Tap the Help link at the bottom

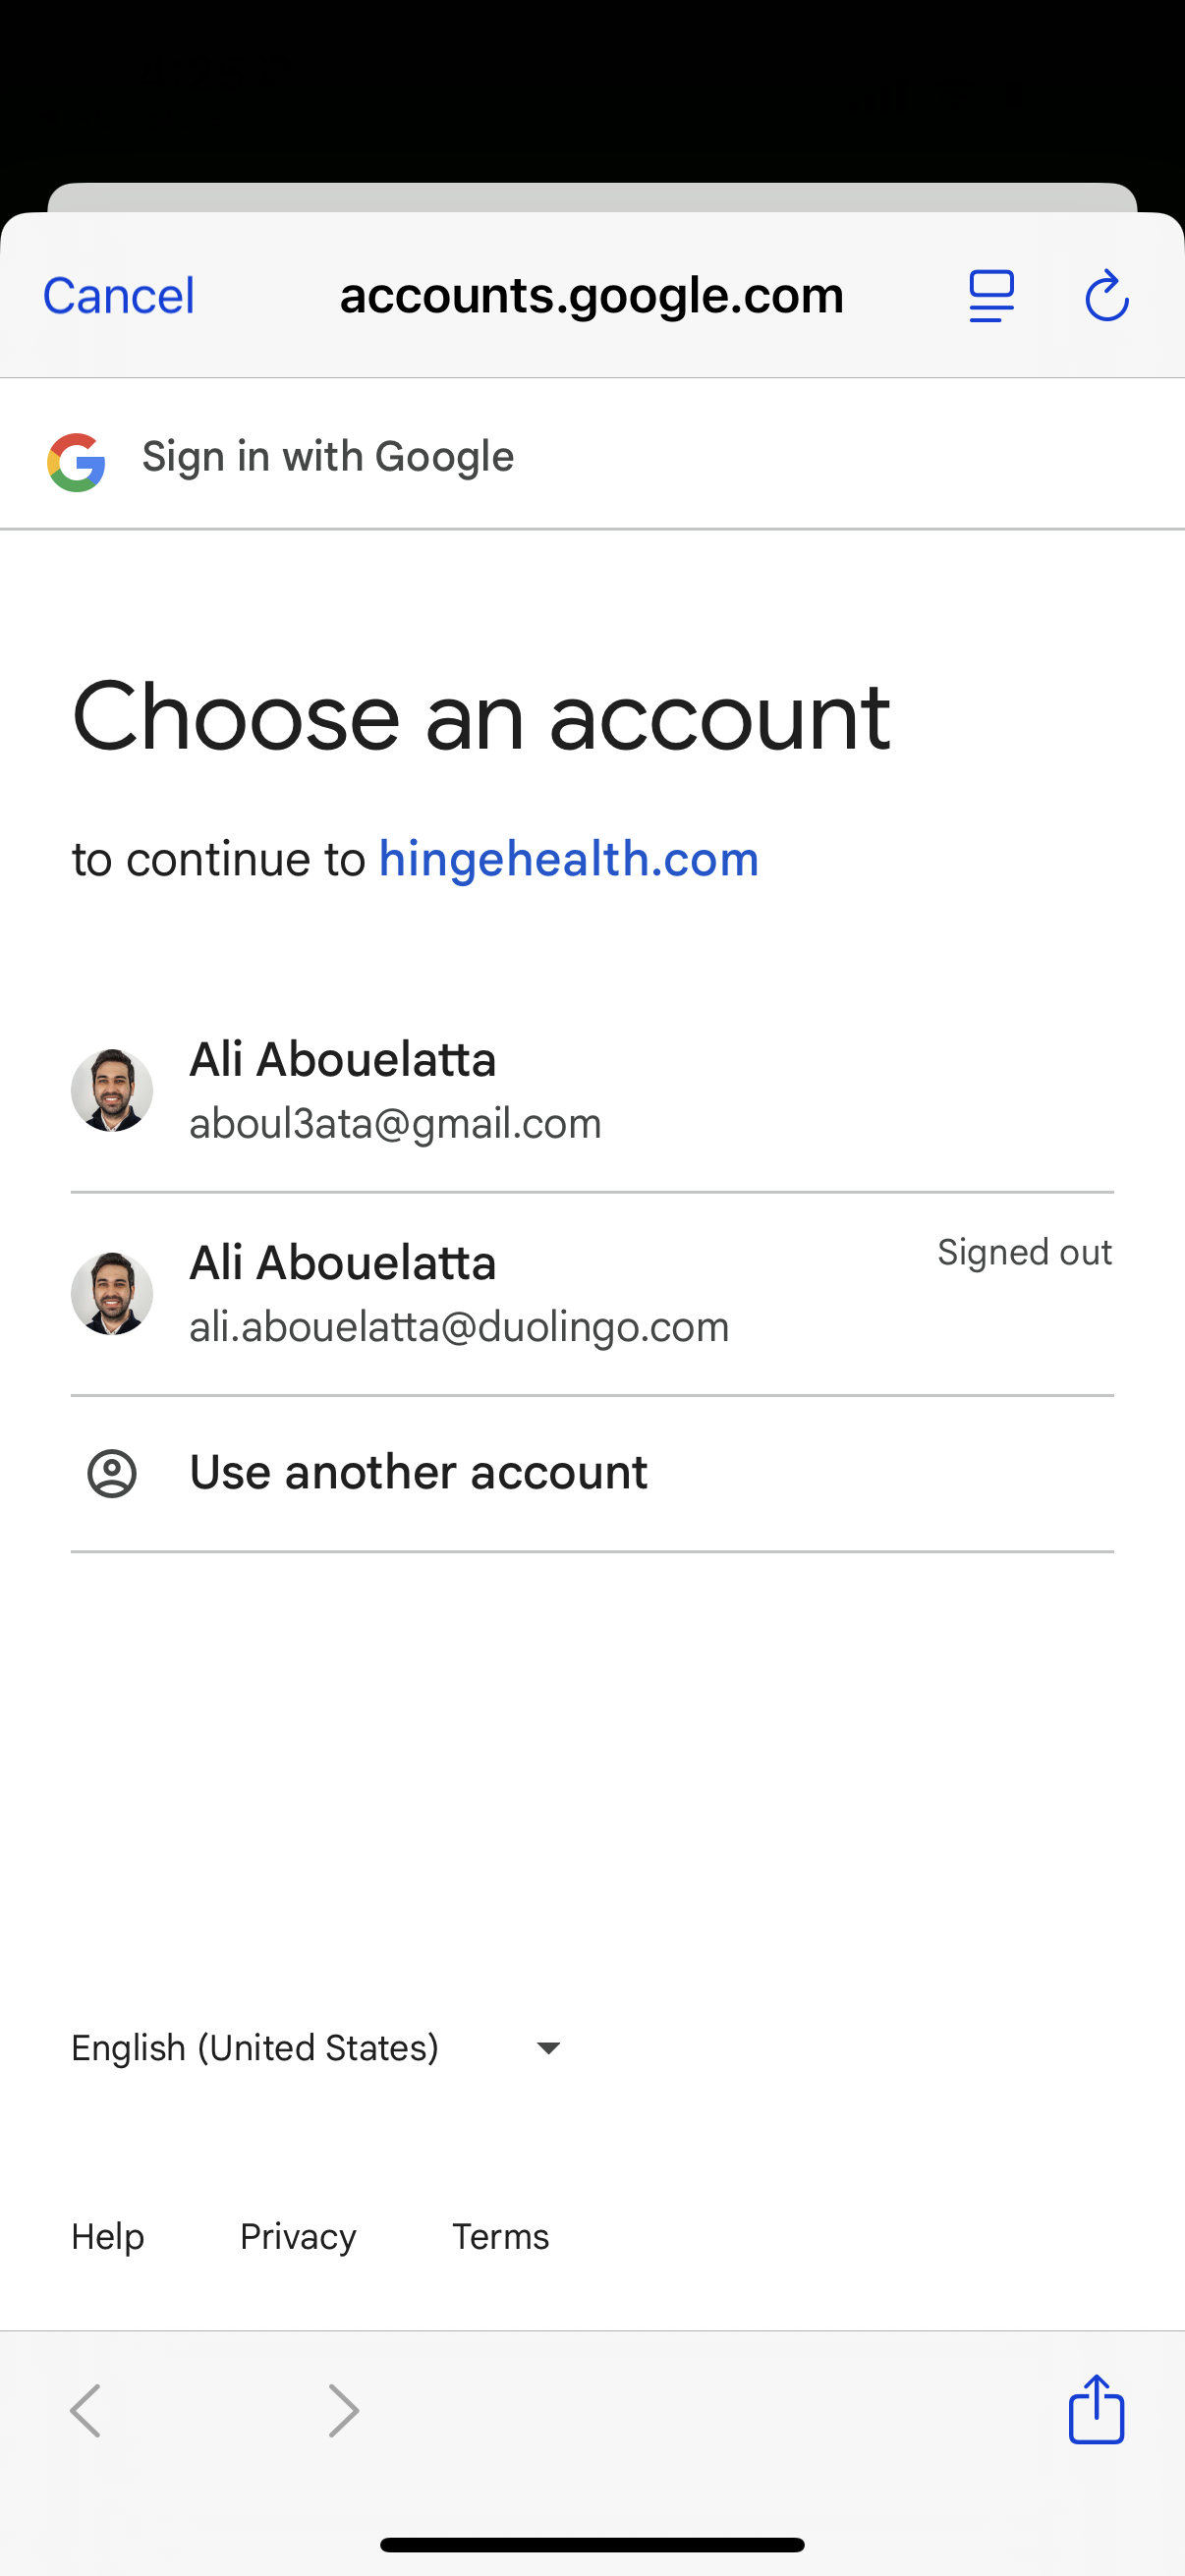pos(107,2236)
